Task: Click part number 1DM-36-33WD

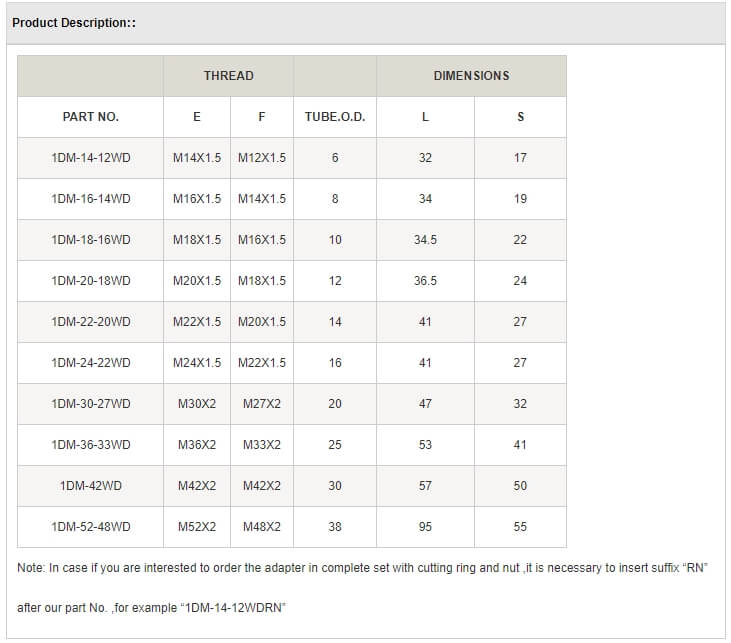Action: point(90,445)
